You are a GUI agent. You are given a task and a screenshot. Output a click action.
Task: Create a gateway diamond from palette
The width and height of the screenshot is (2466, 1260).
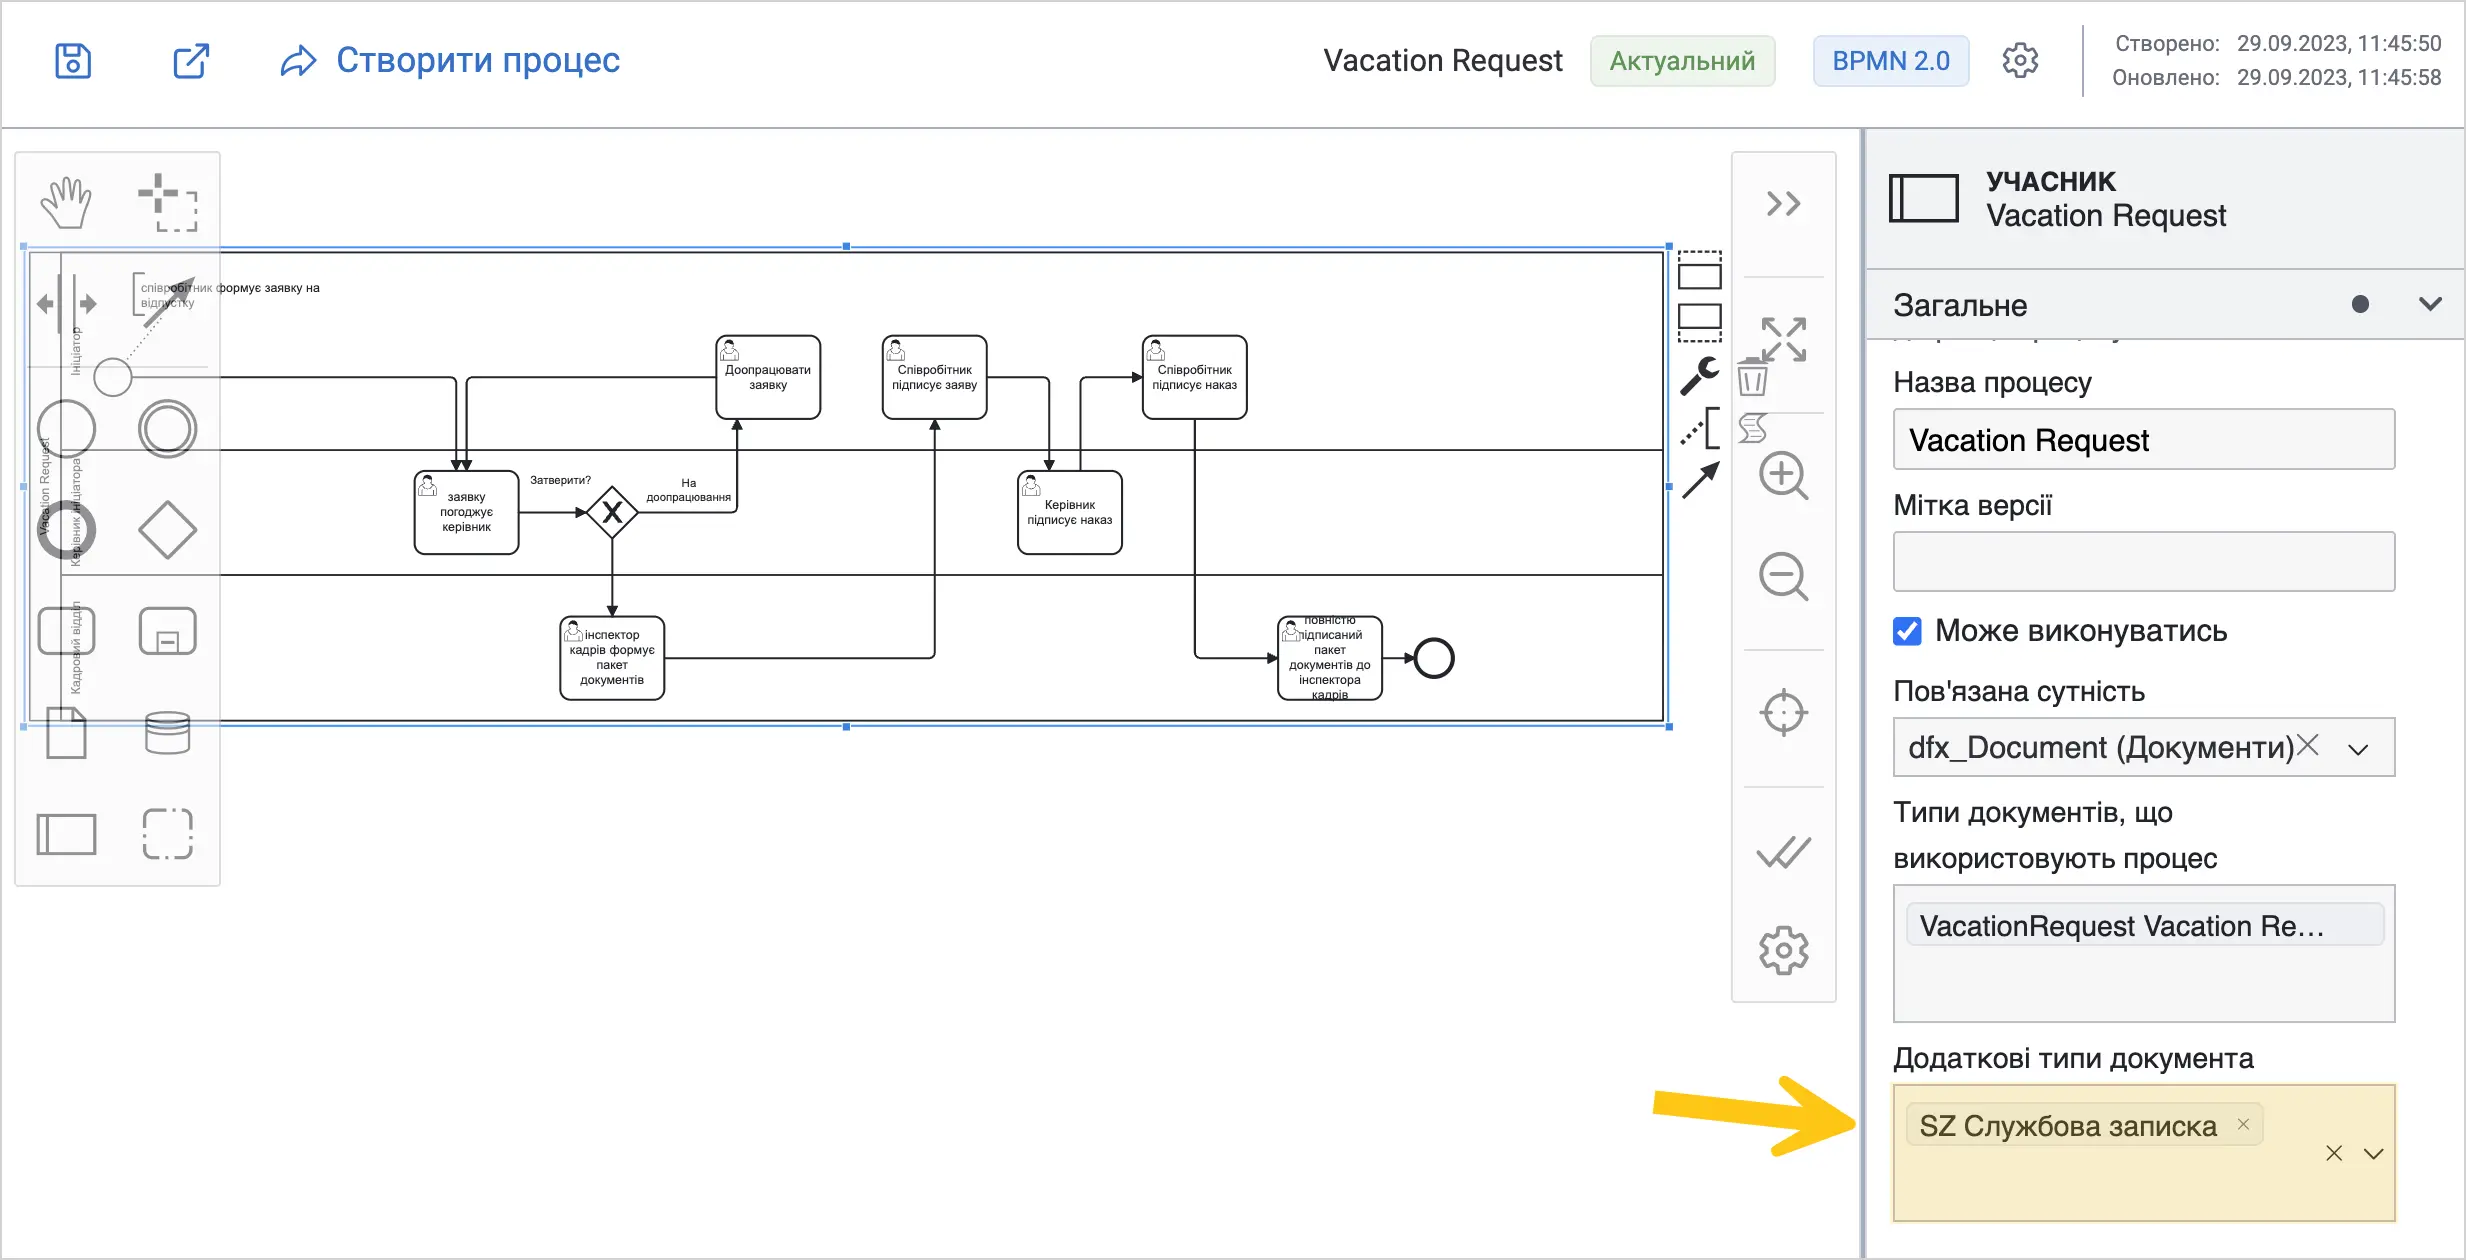pos(167,529)
